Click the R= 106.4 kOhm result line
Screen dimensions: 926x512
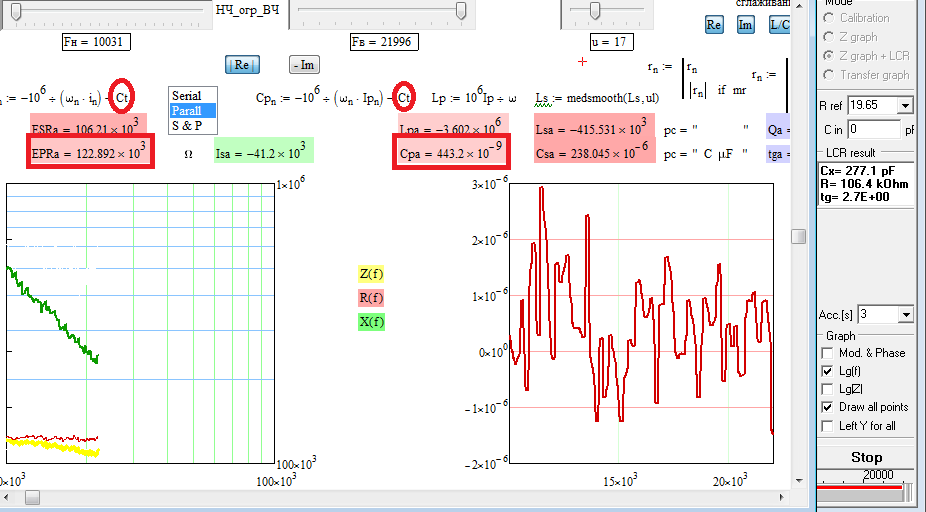pos(864,184)
